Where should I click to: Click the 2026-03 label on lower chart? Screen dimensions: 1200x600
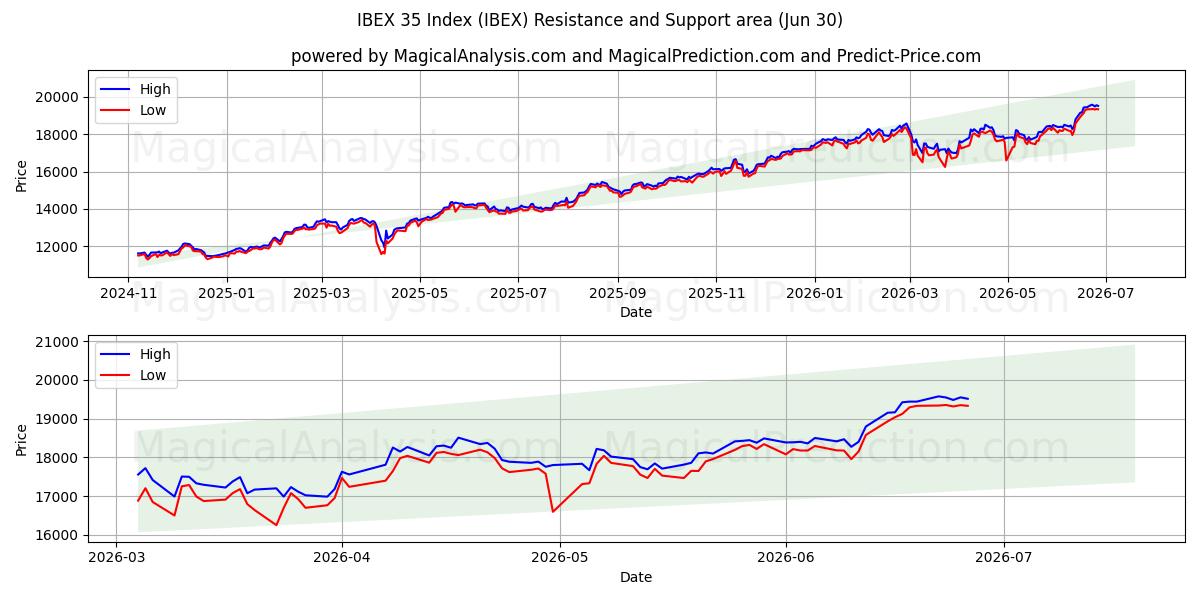[116, 558]
